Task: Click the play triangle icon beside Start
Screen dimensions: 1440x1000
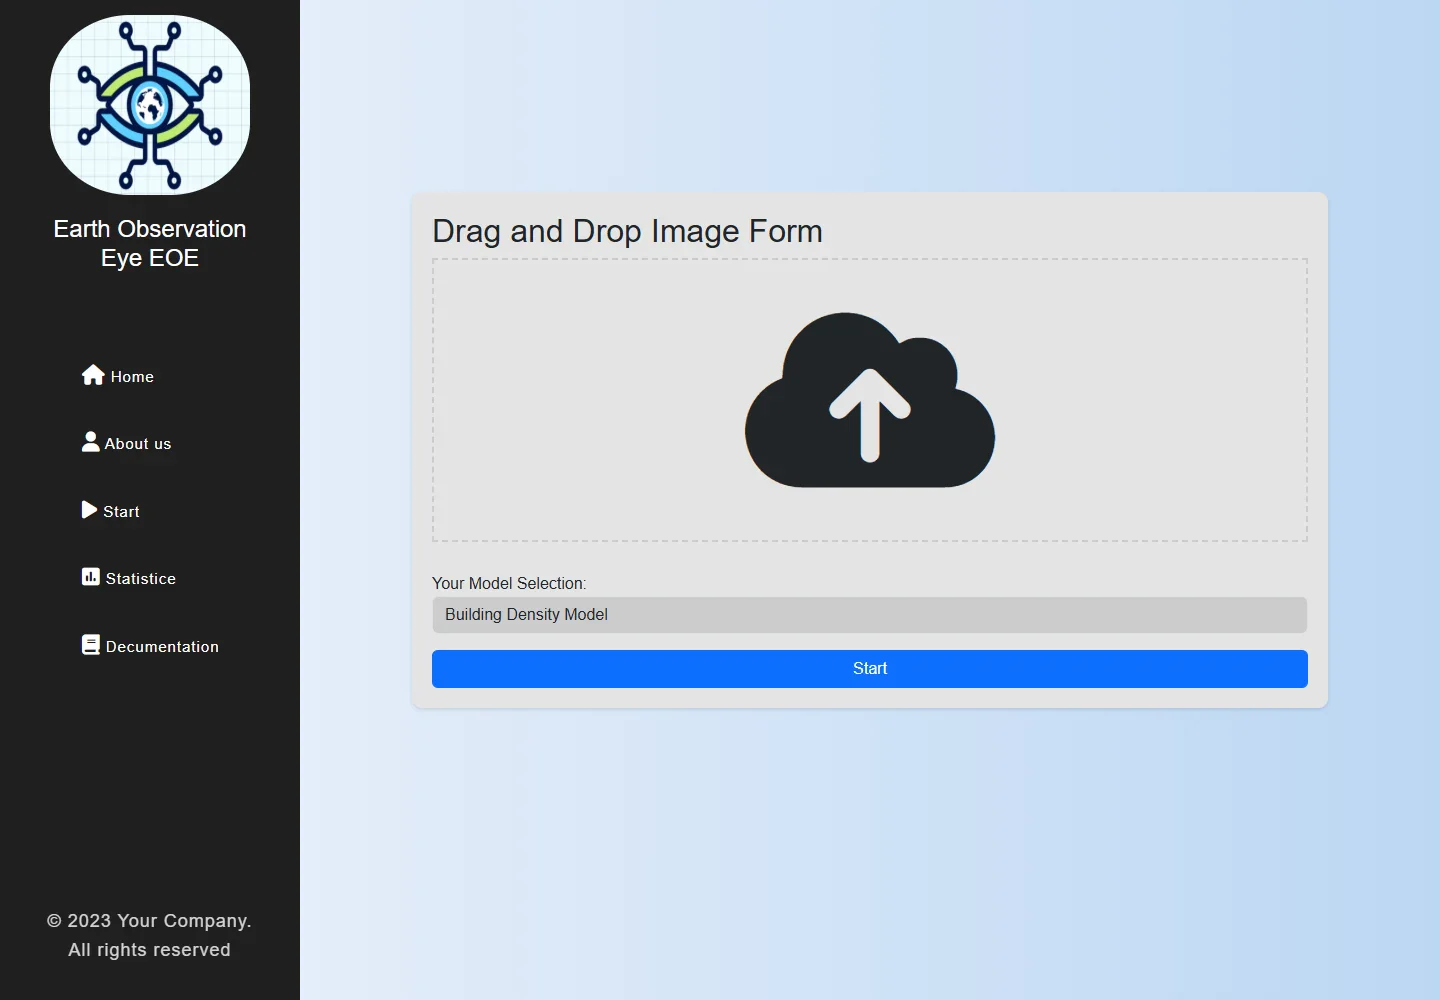Action: point(89,510)
